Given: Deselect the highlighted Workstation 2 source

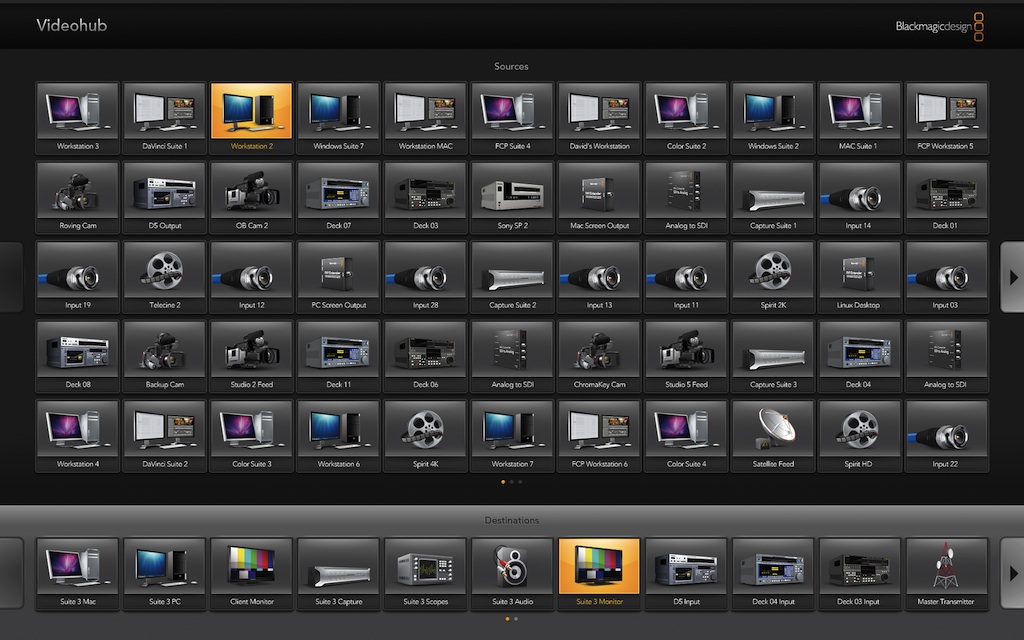Looking at the screenshot, I should tap(251, 117).
